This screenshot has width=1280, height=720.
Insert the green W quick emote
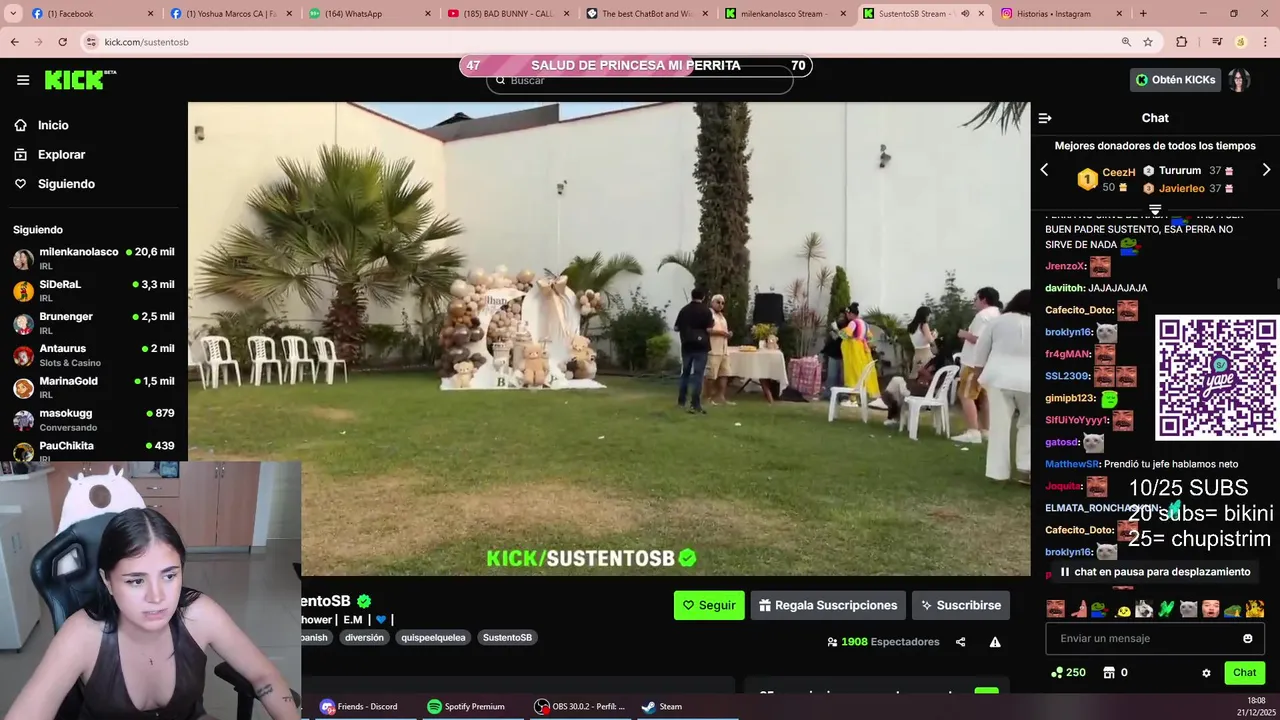pos(1166,609)
